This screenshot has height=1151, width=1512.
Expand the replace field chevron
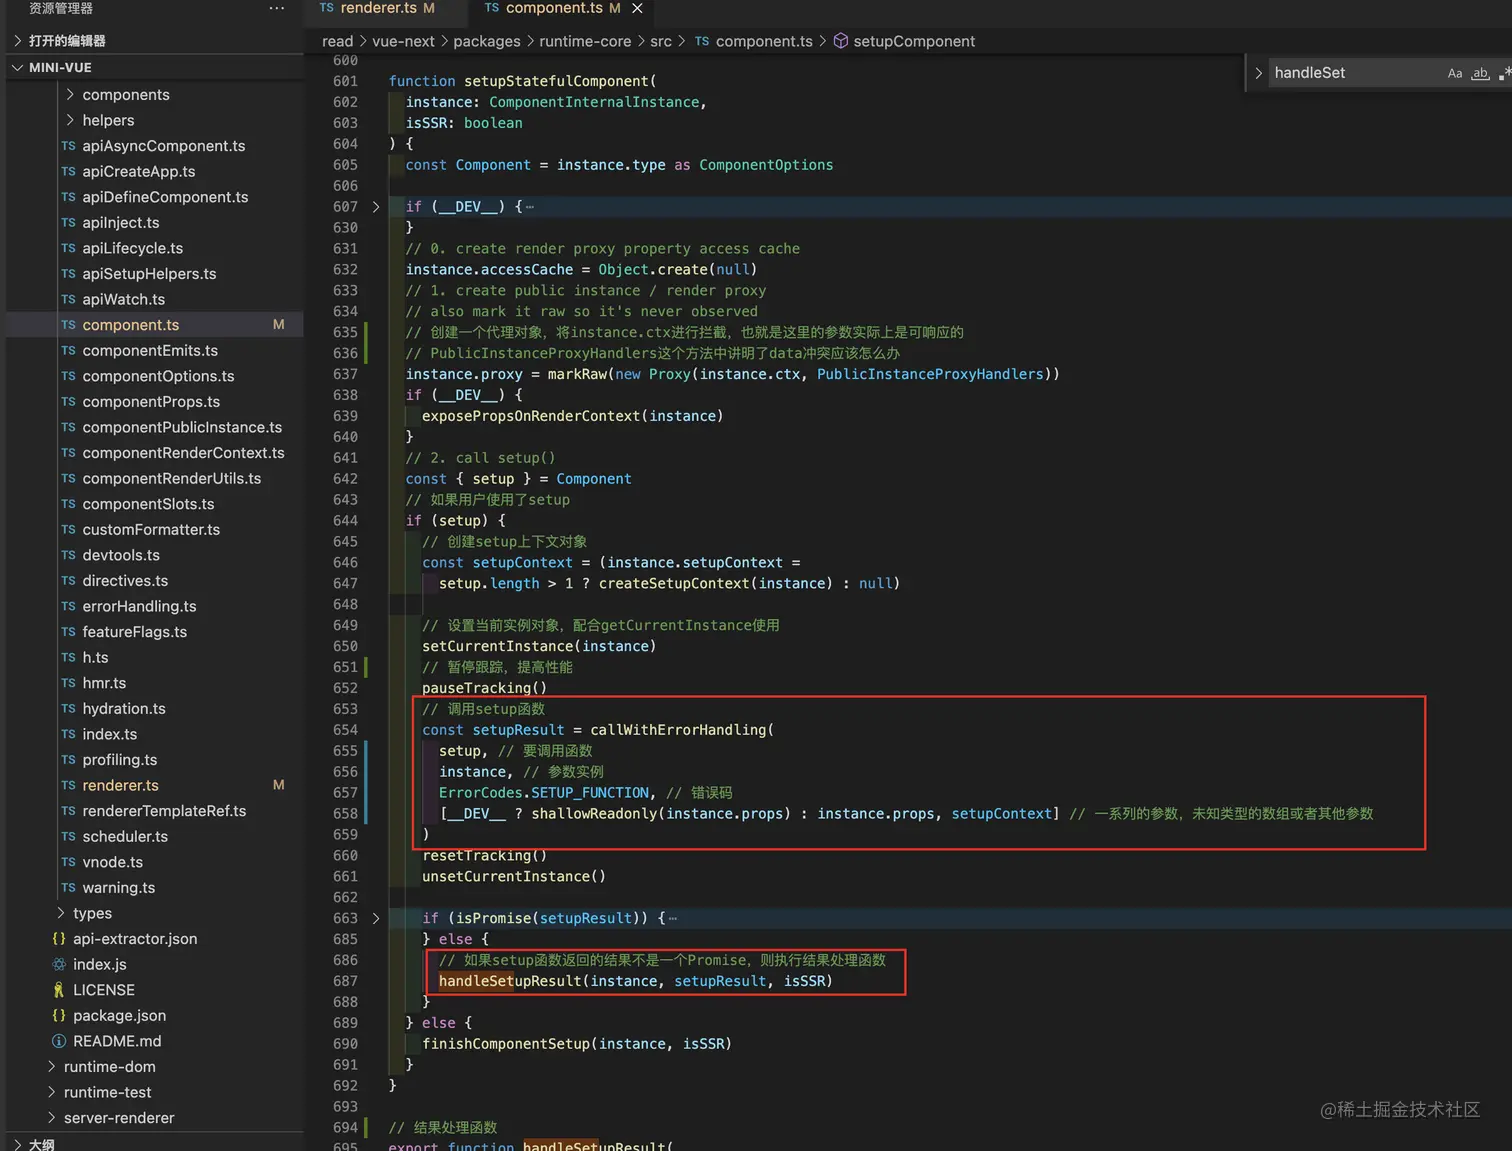click(1258, 73)
